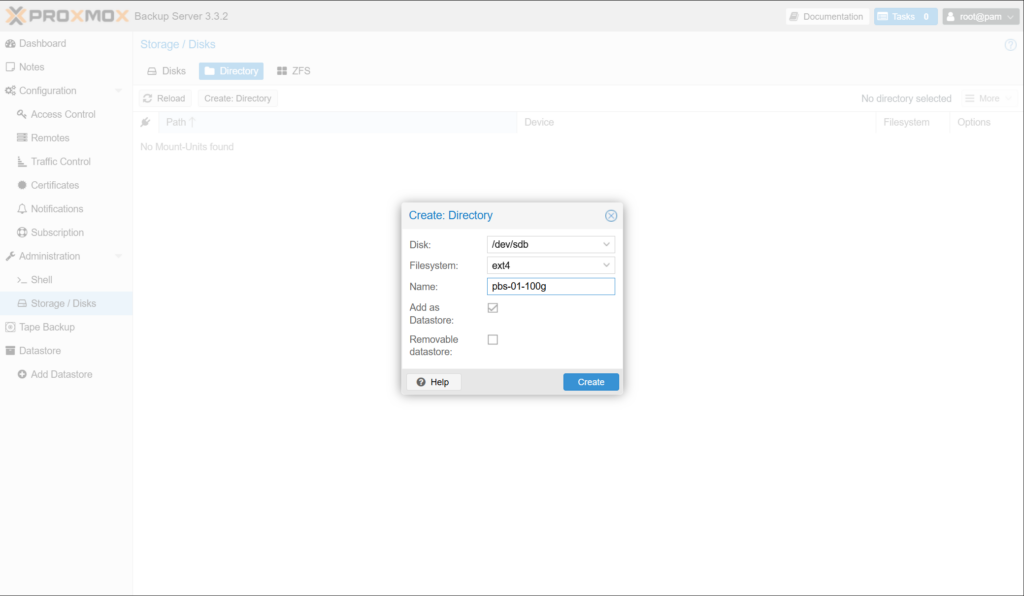Open Certificates in the sidebar
The image size is (1024, 596).
coord(54,185)
